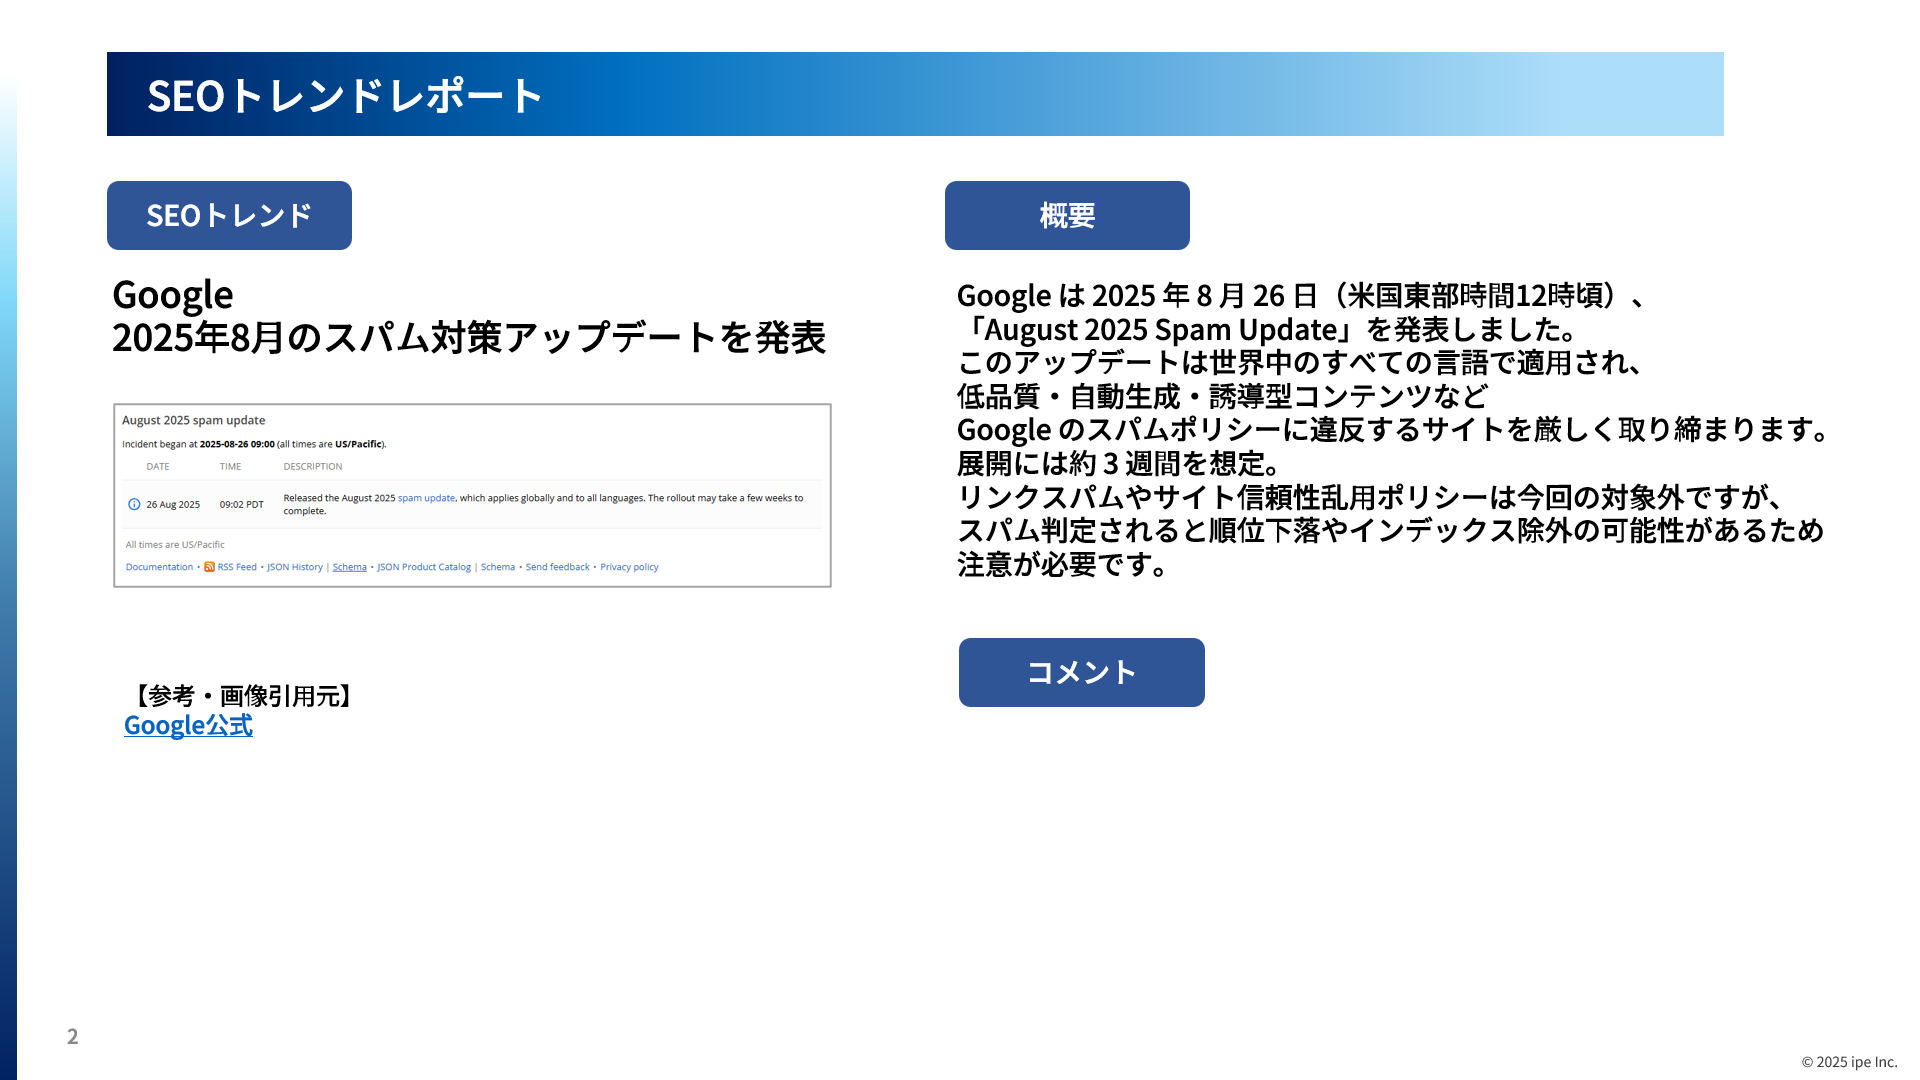Click the 'August 2025 spam update' heading
1920x1080 pixels.
193,421
